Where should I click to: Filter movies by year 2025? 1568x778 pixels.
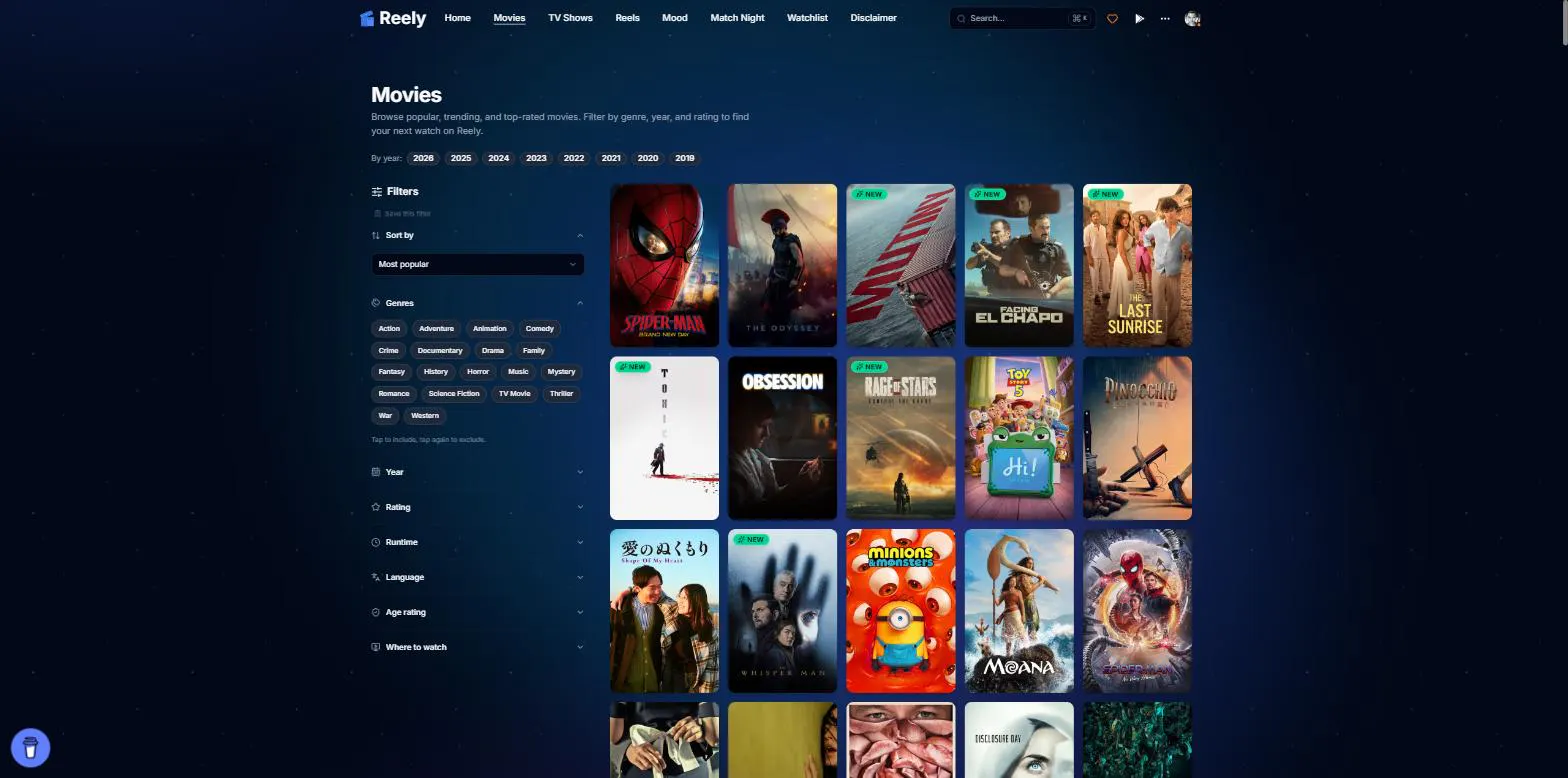(461, 158)
